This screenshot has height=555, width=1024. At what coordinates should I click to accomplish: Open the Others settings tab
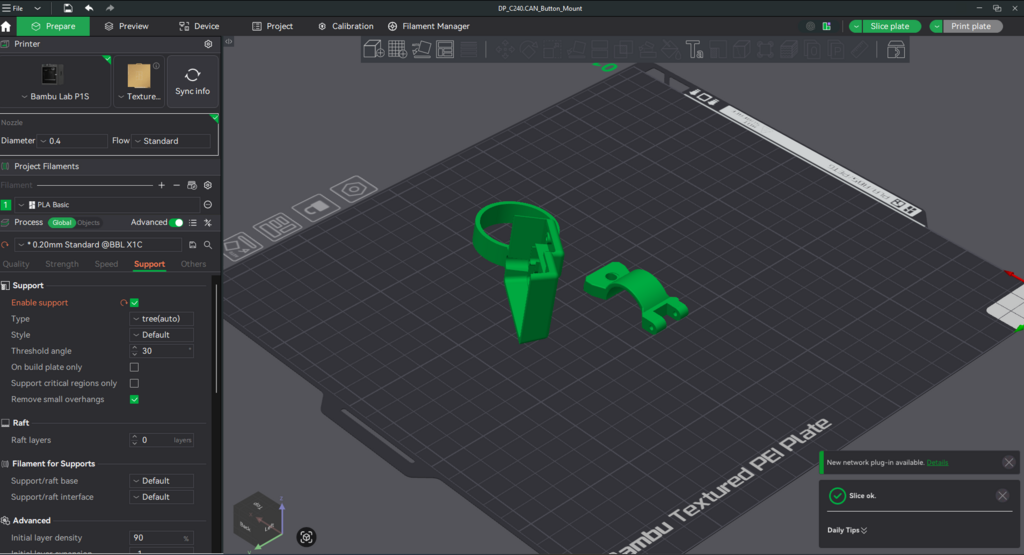(193, 264)
